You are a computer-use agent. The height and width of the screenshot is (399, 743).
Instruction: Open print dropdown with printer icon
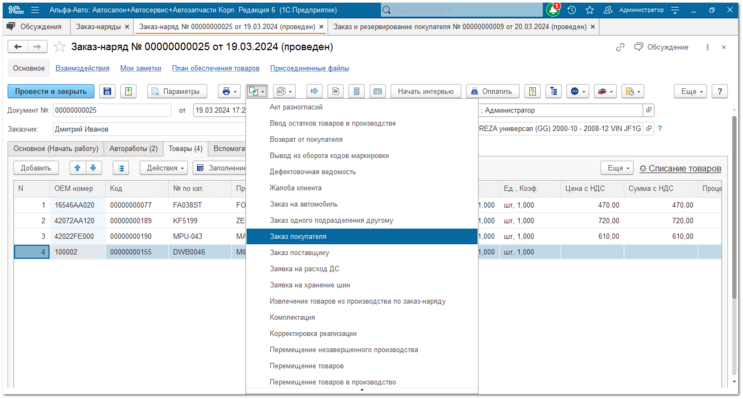(229, 91)
